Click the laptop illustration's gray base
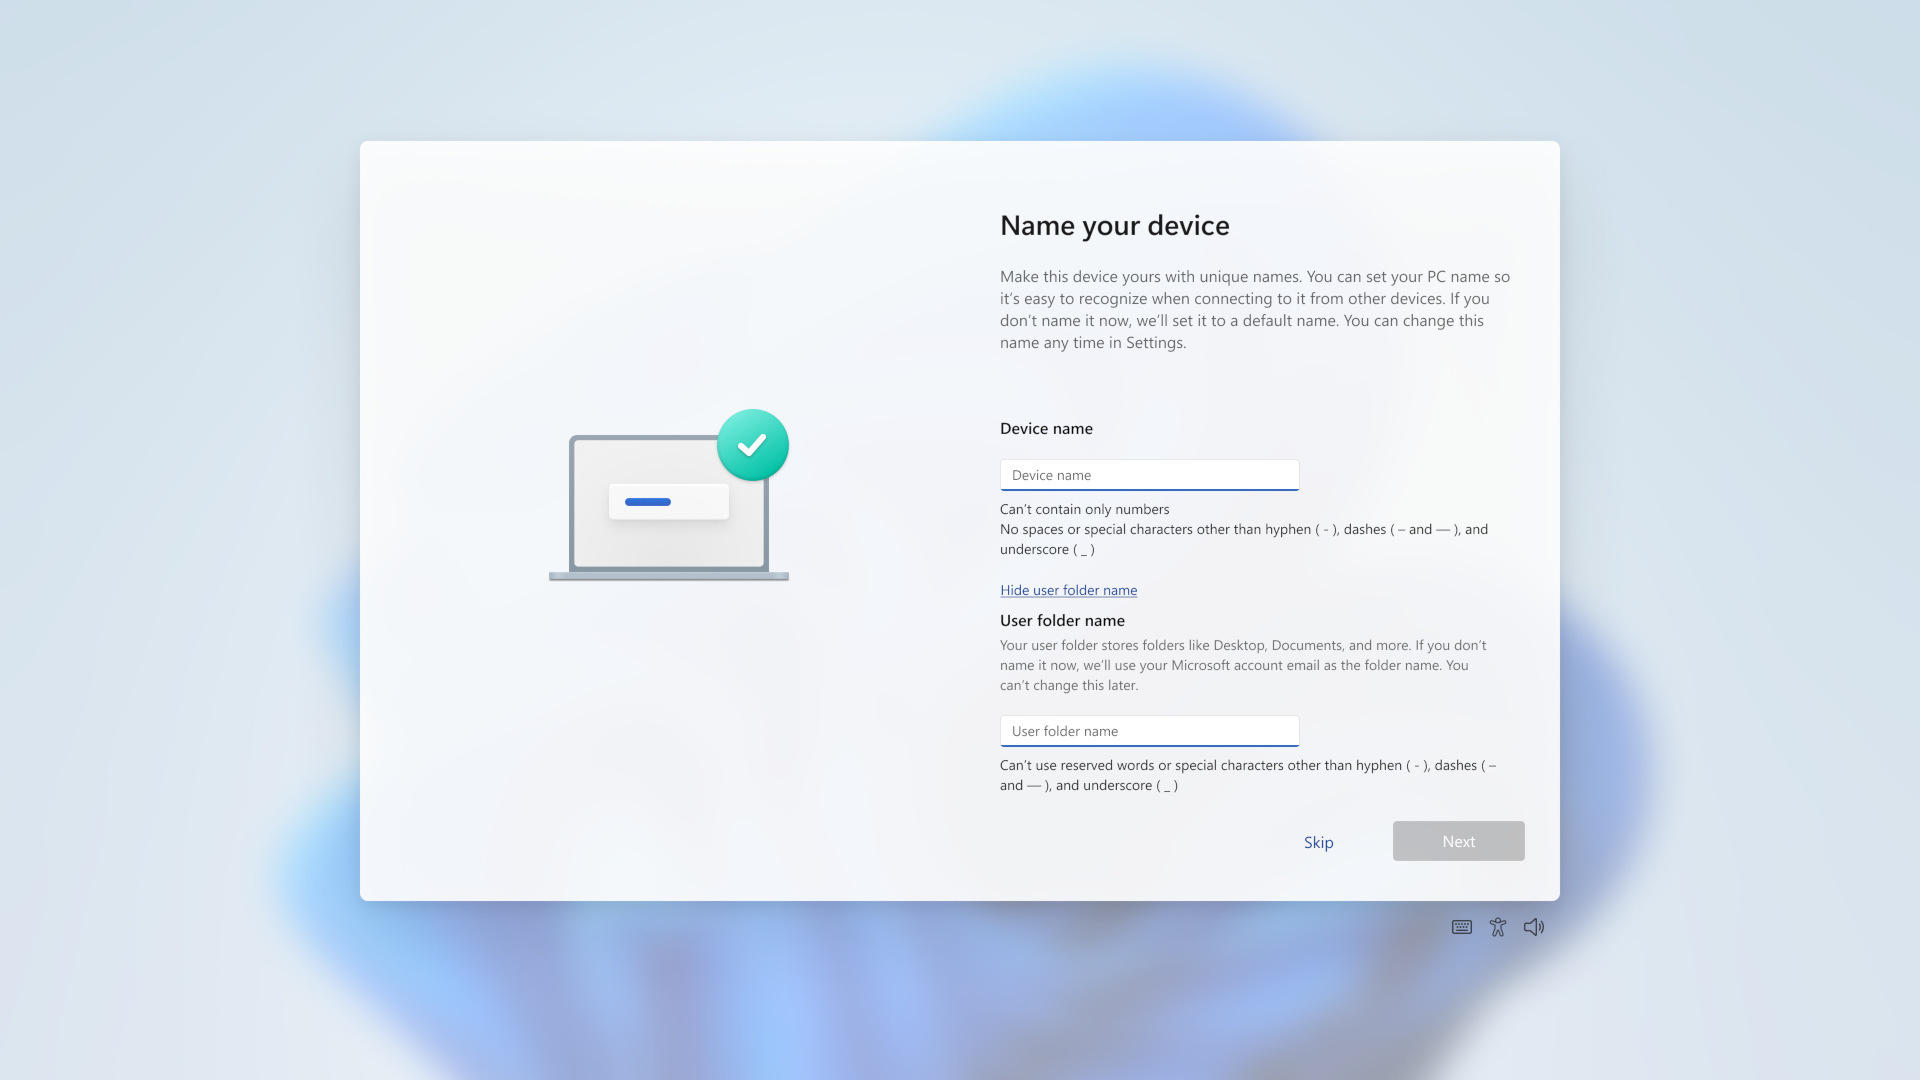Viewport: 1920px width, 1080px height. click(668, 576)
